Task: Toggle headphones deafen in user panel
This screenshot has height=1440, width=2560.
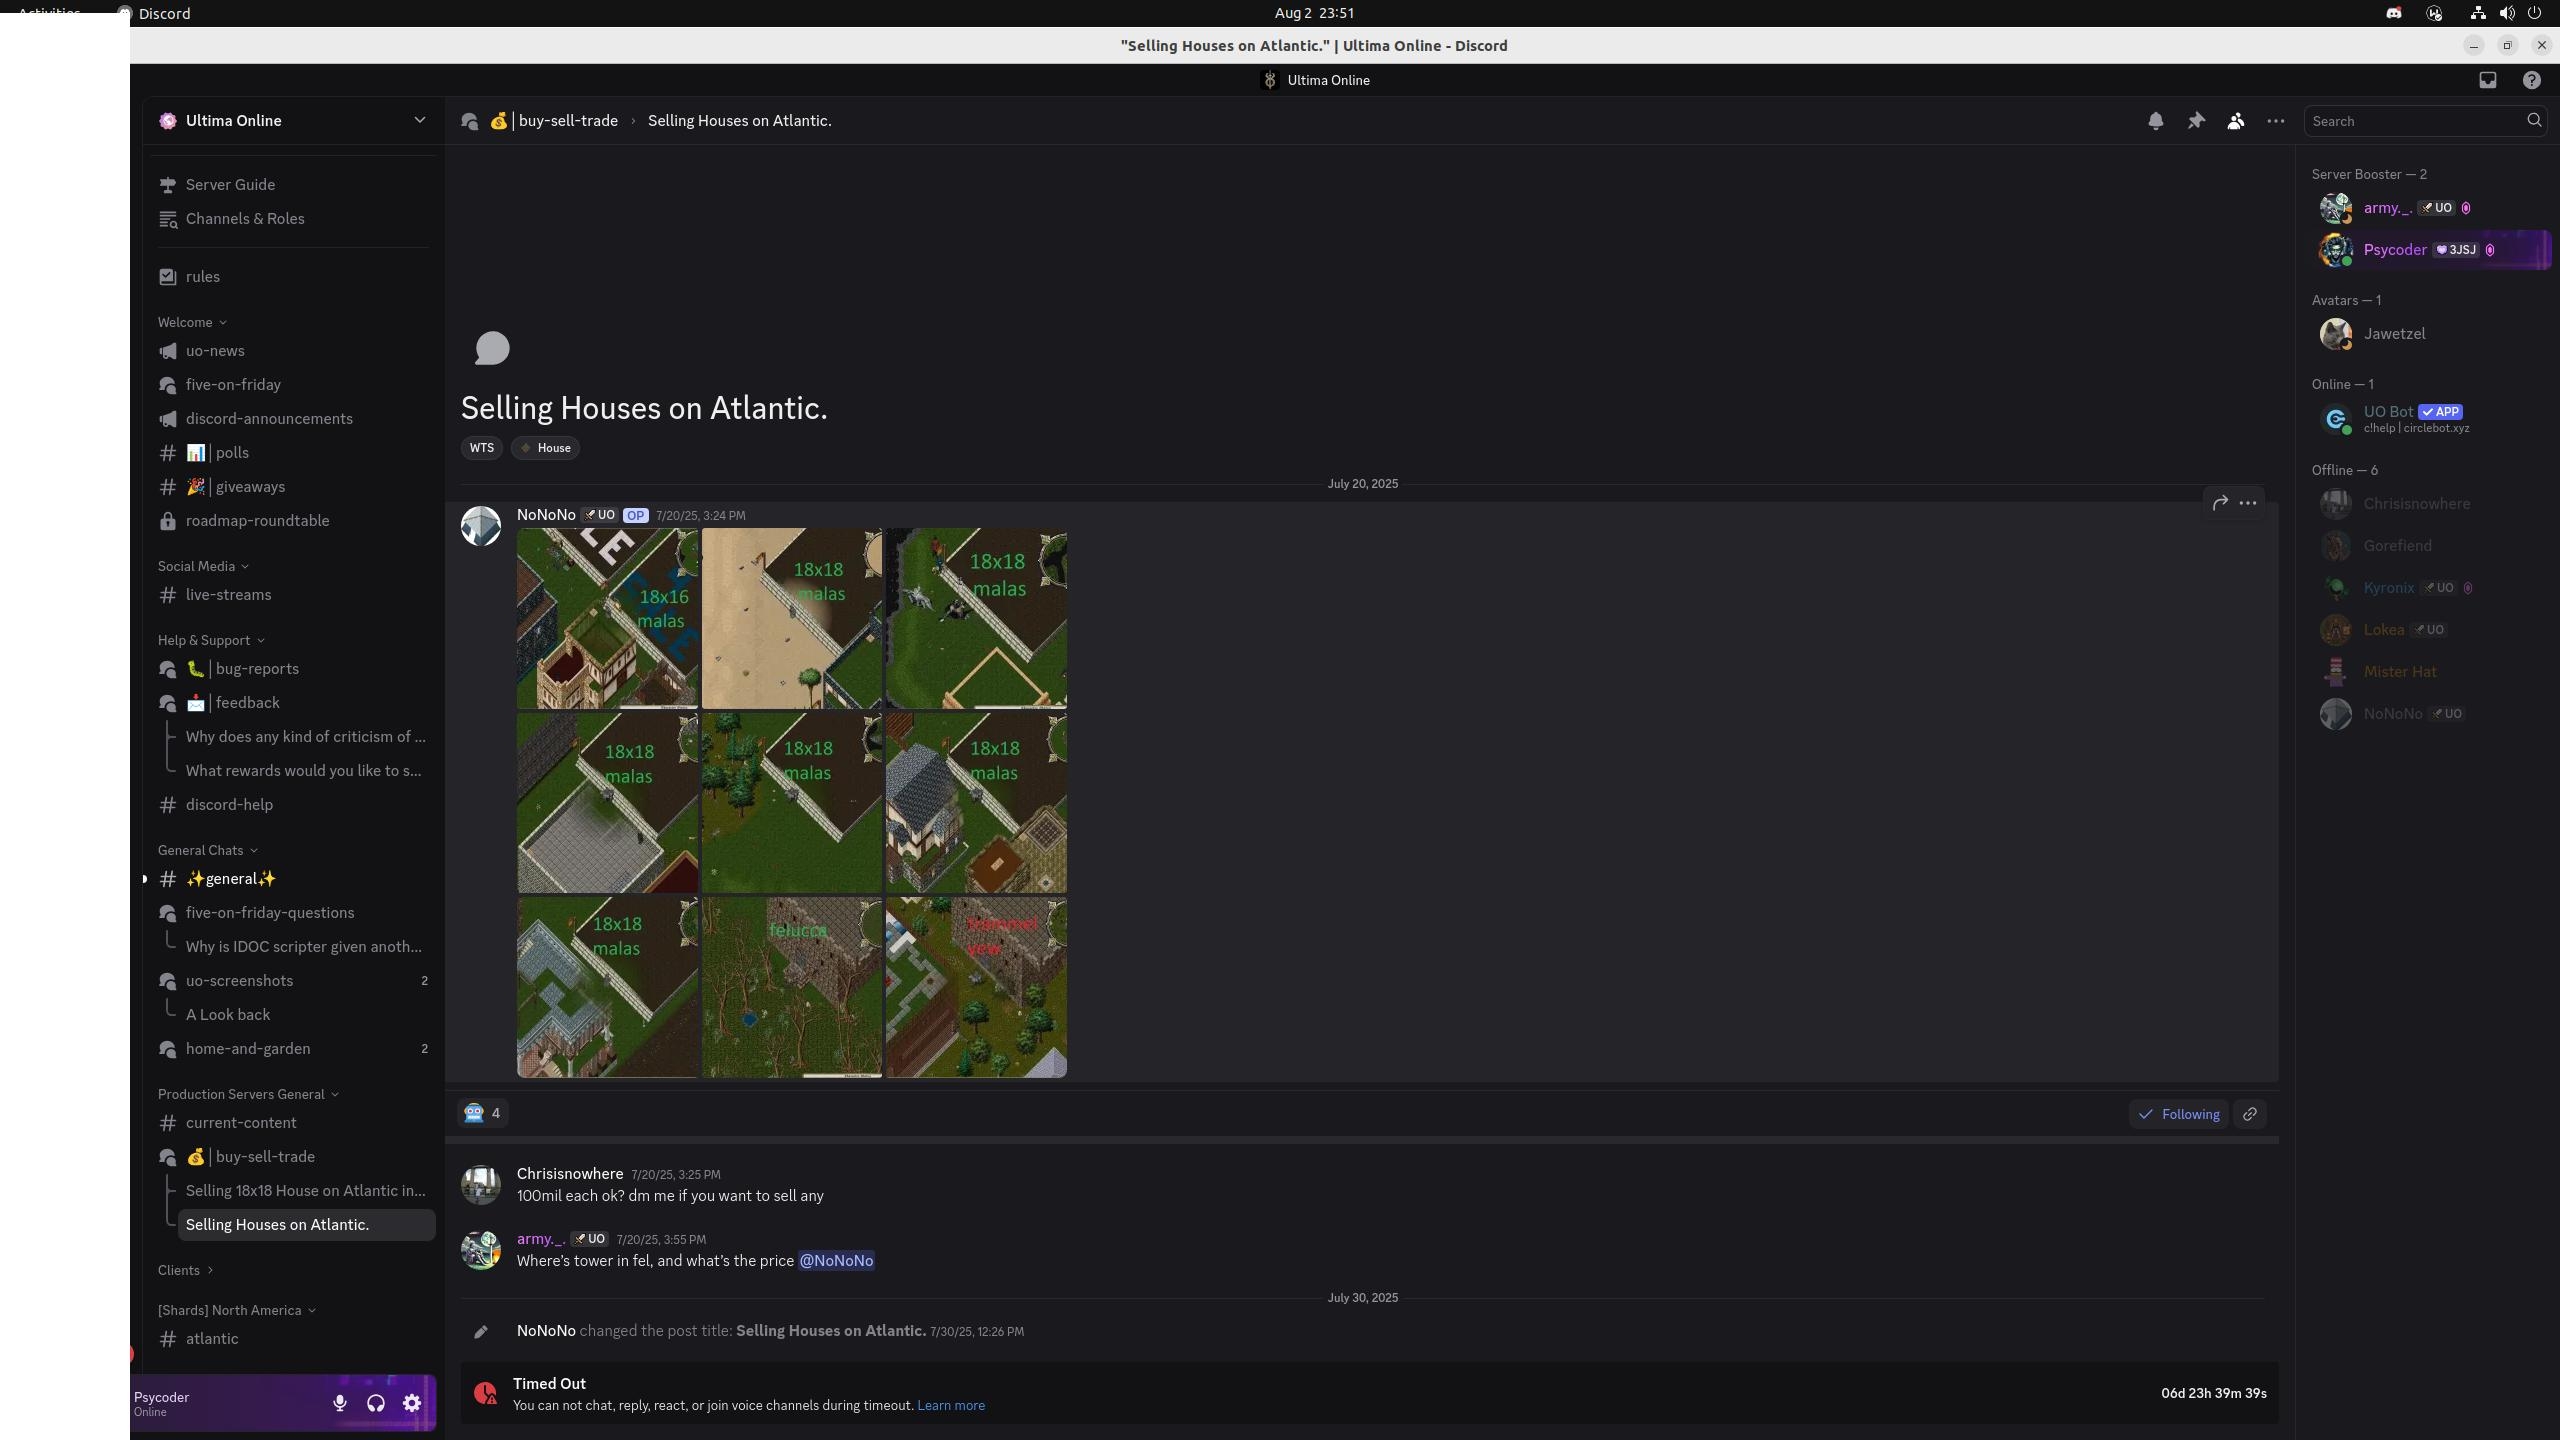Action: 376,1403
